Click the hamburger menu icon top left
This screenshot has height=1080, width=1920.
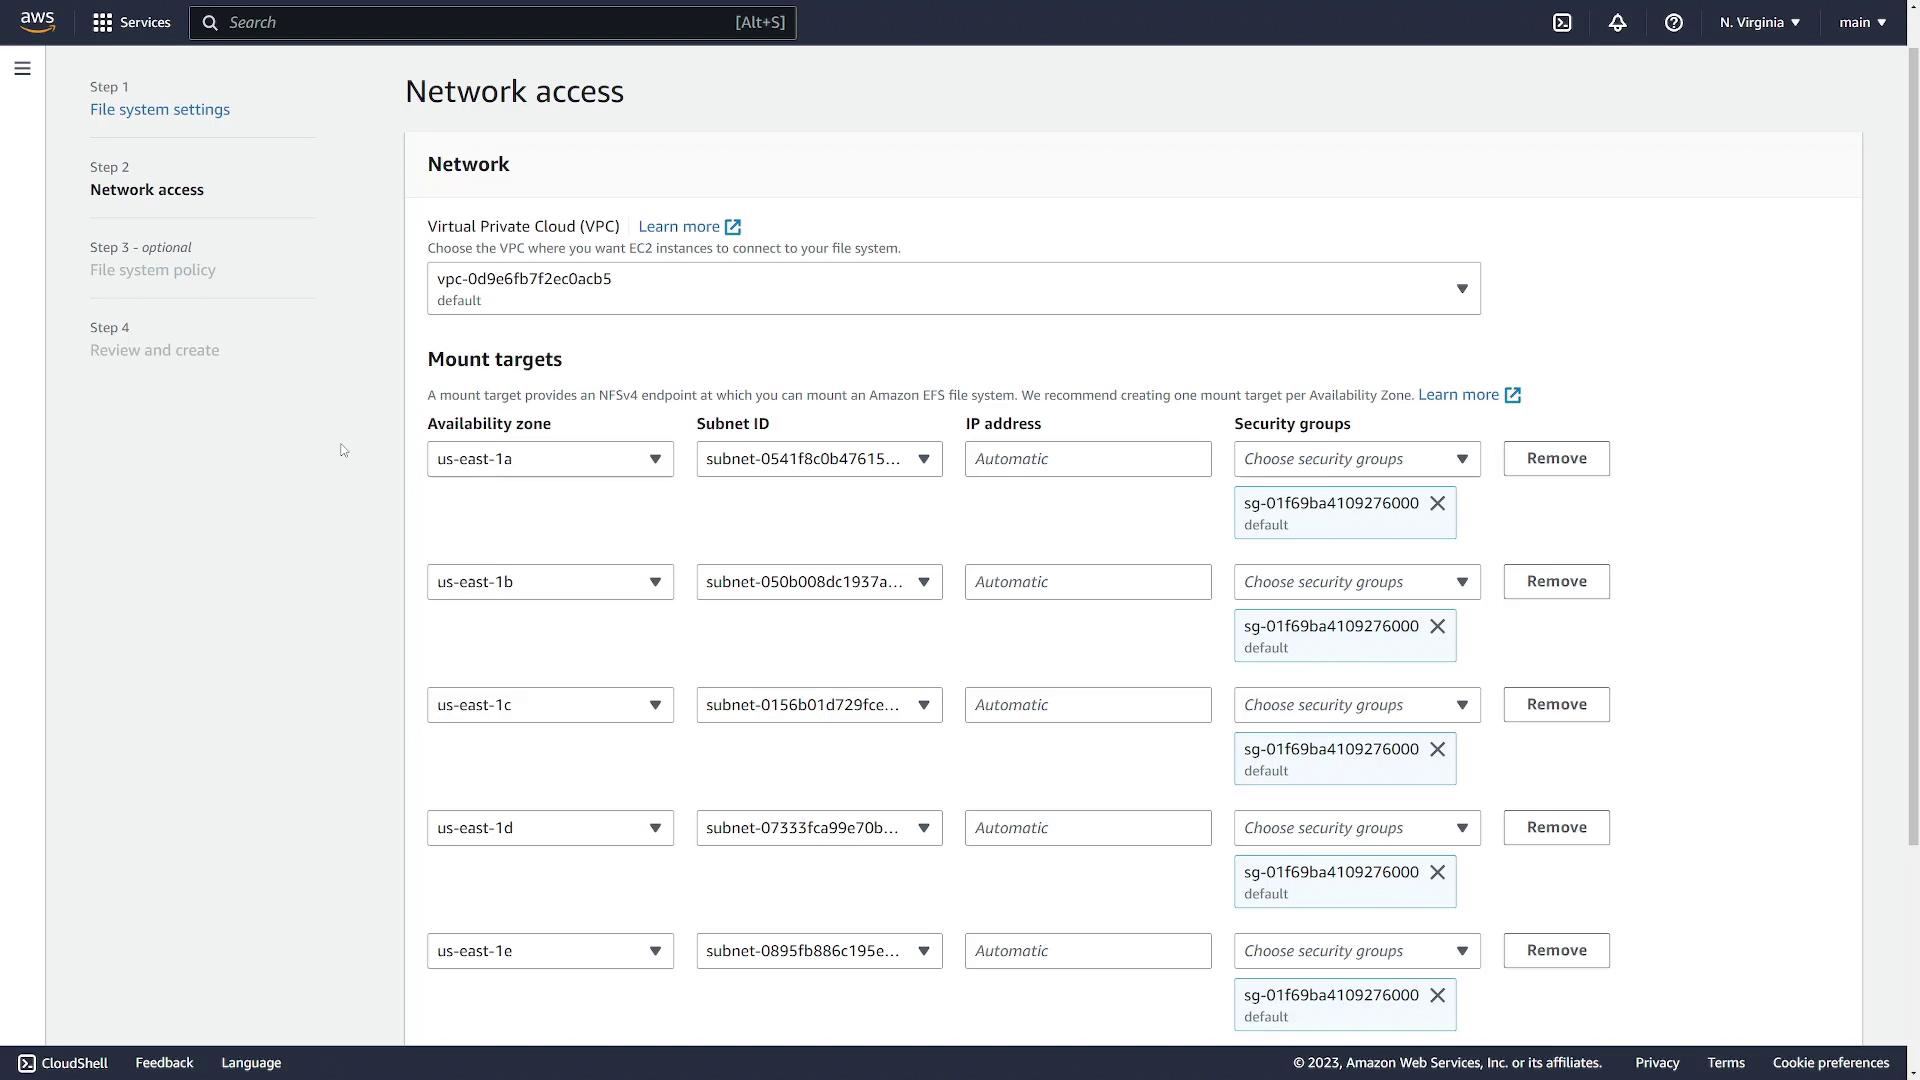pos(22,67)
